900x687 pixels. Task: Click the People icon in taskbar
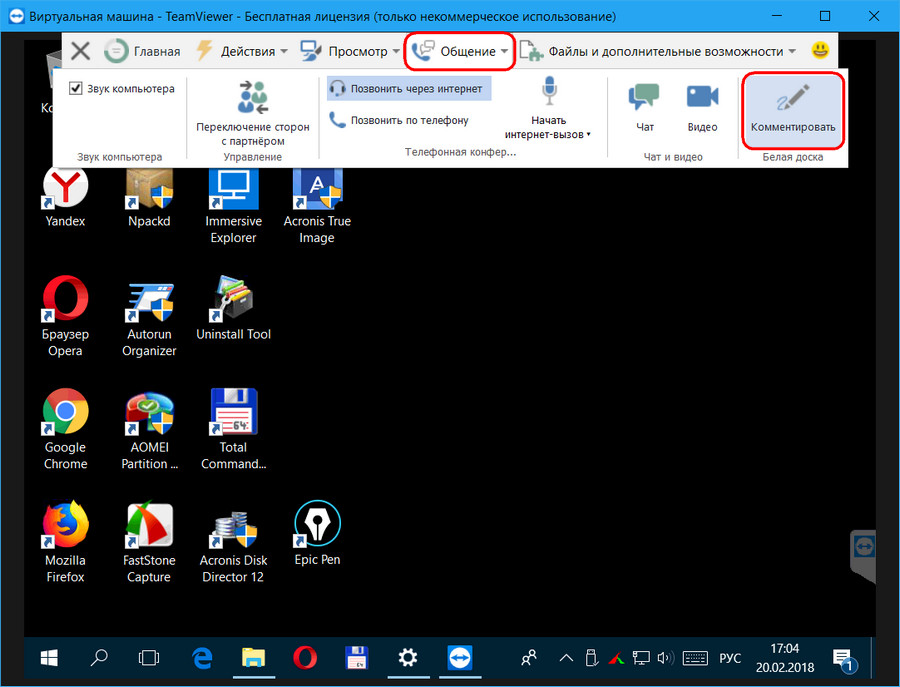(x=529, y=658)
